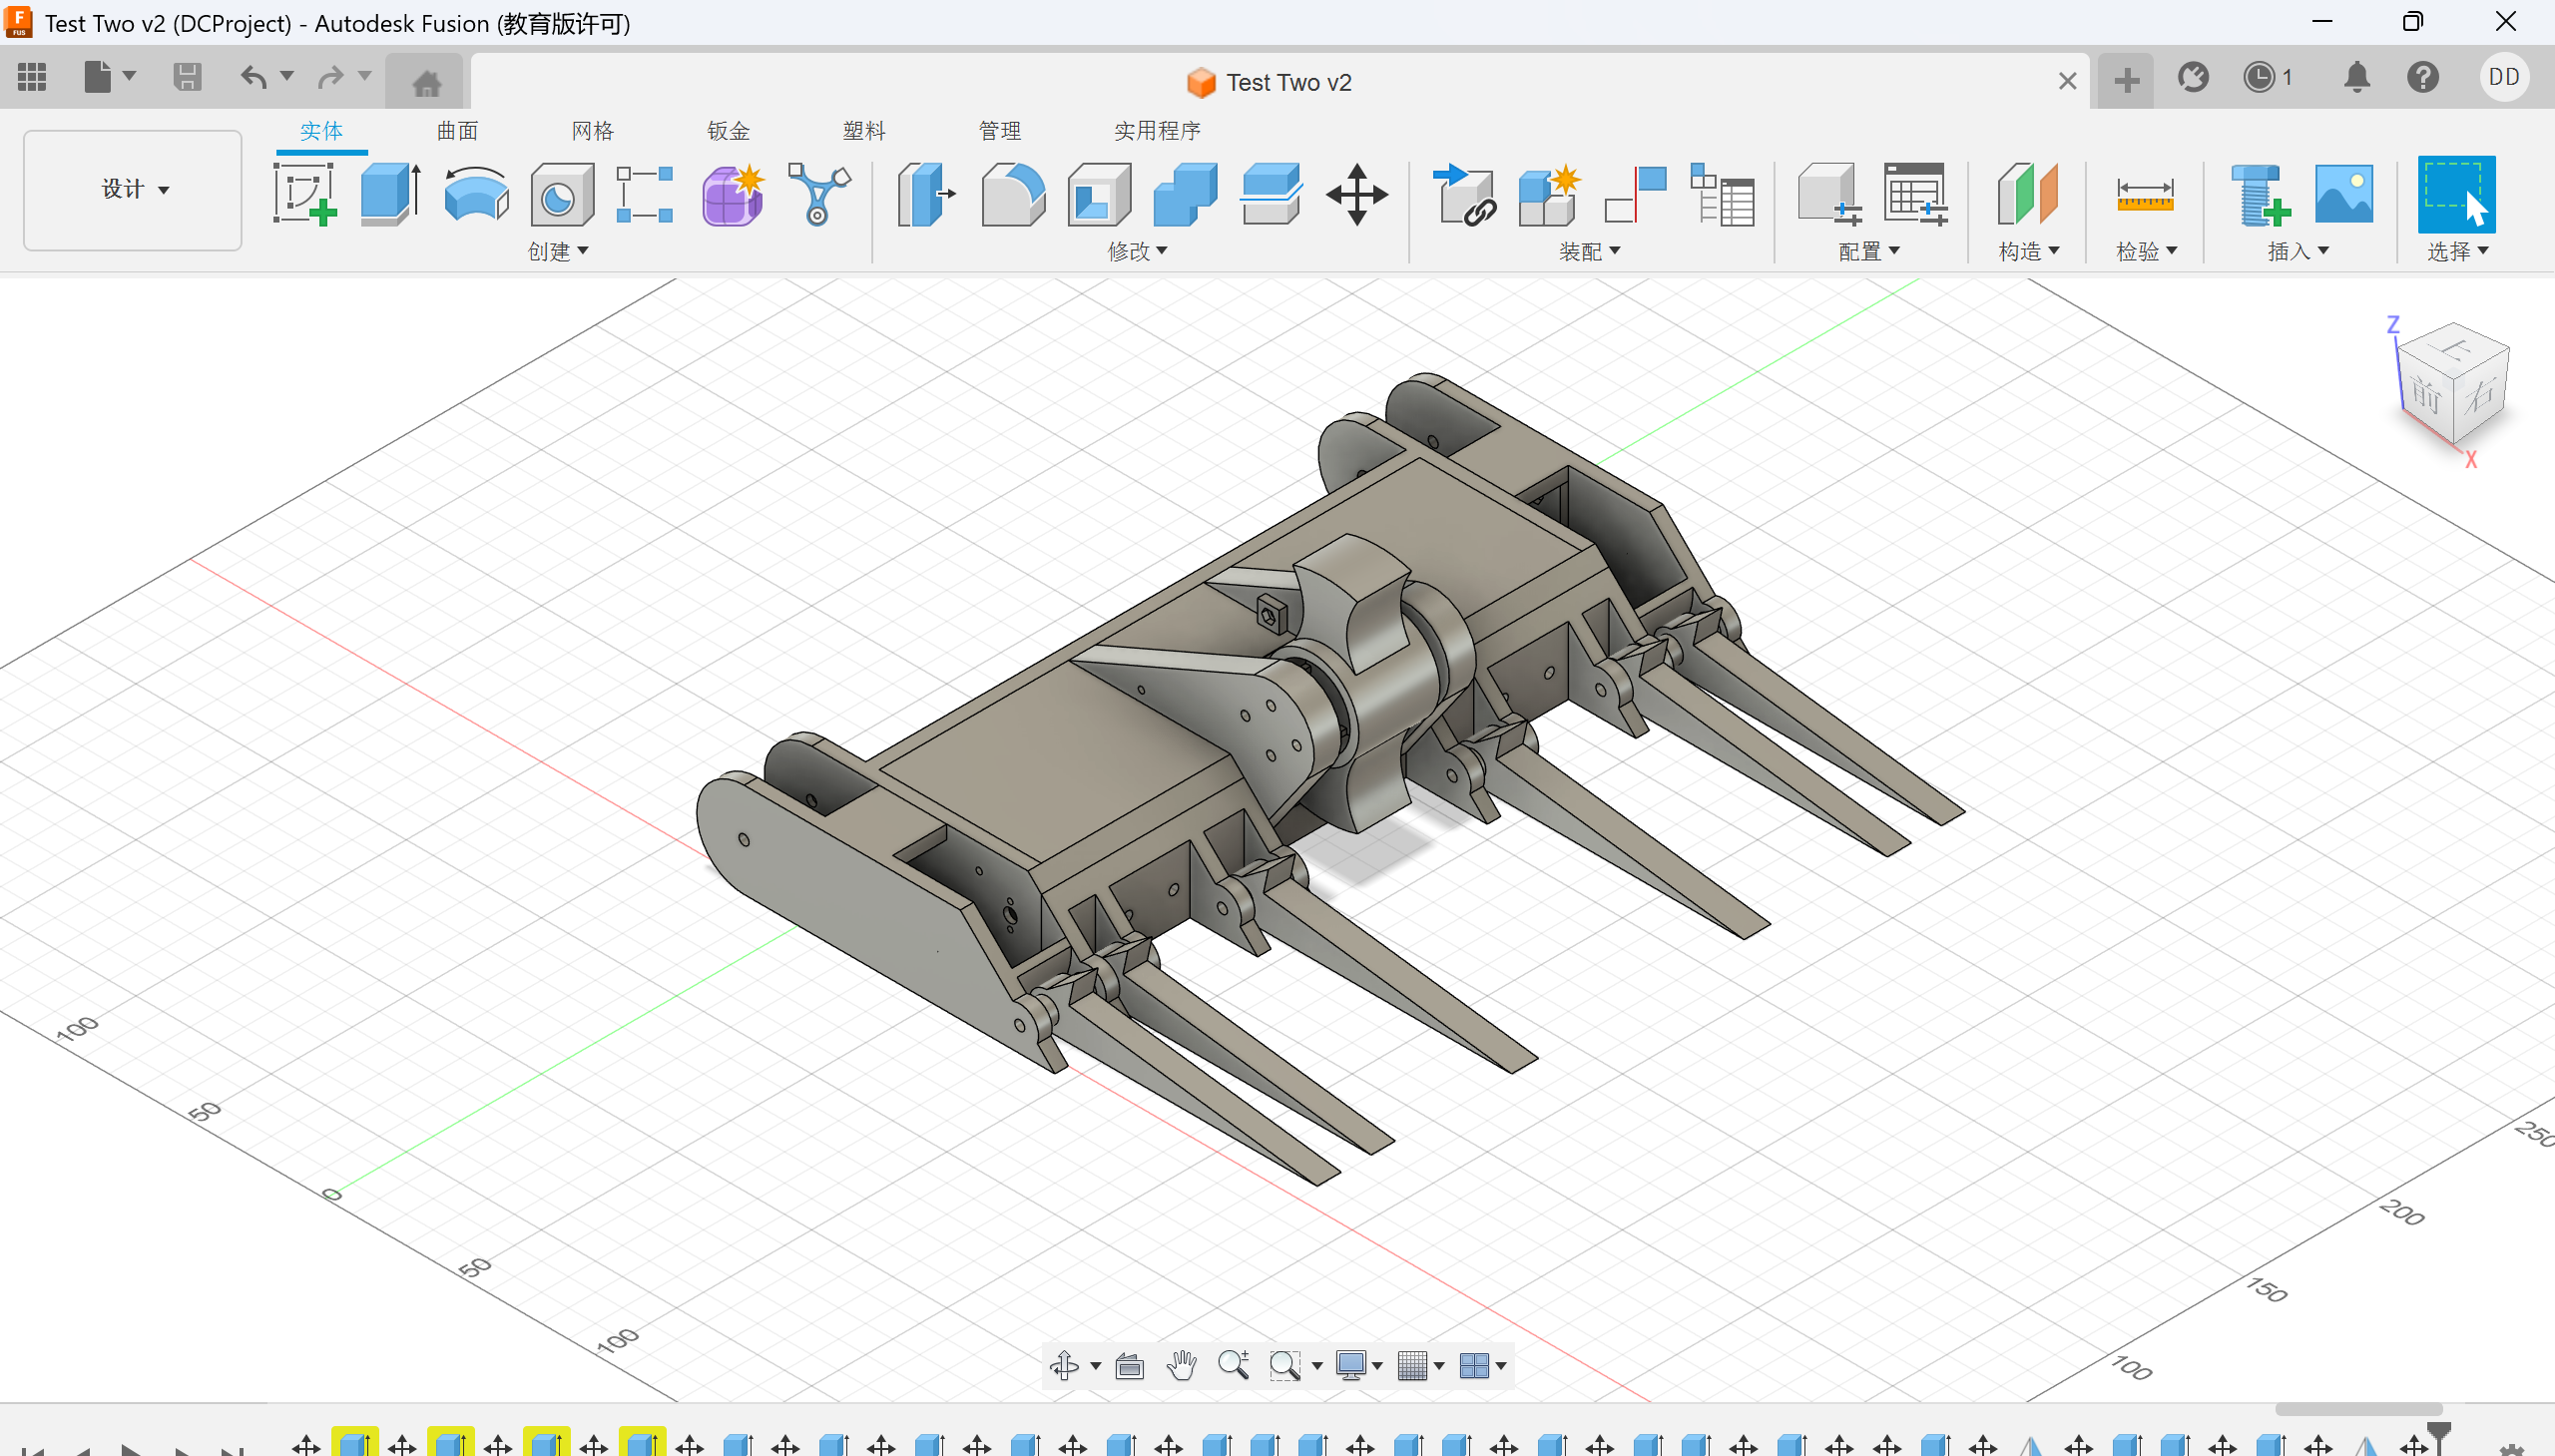Select the Shell tool
Screen dimensions: 2555x1456
pyautogui.click(x=1099, y=194)
